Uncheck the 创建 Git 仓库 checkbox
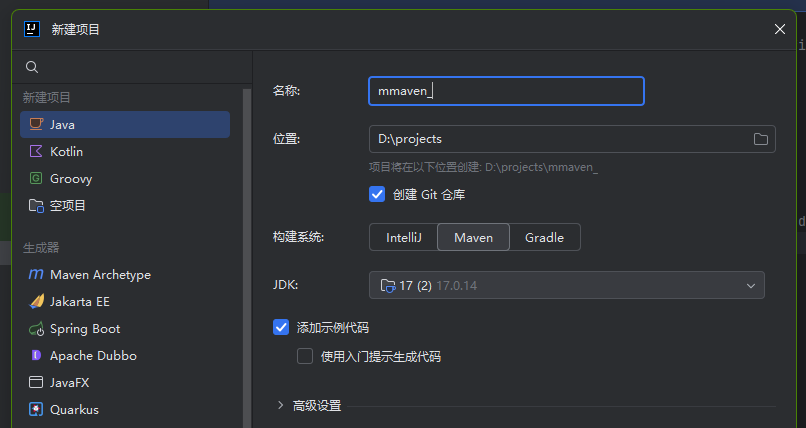This screenshot has width=806, height=428. coord(377,194)
